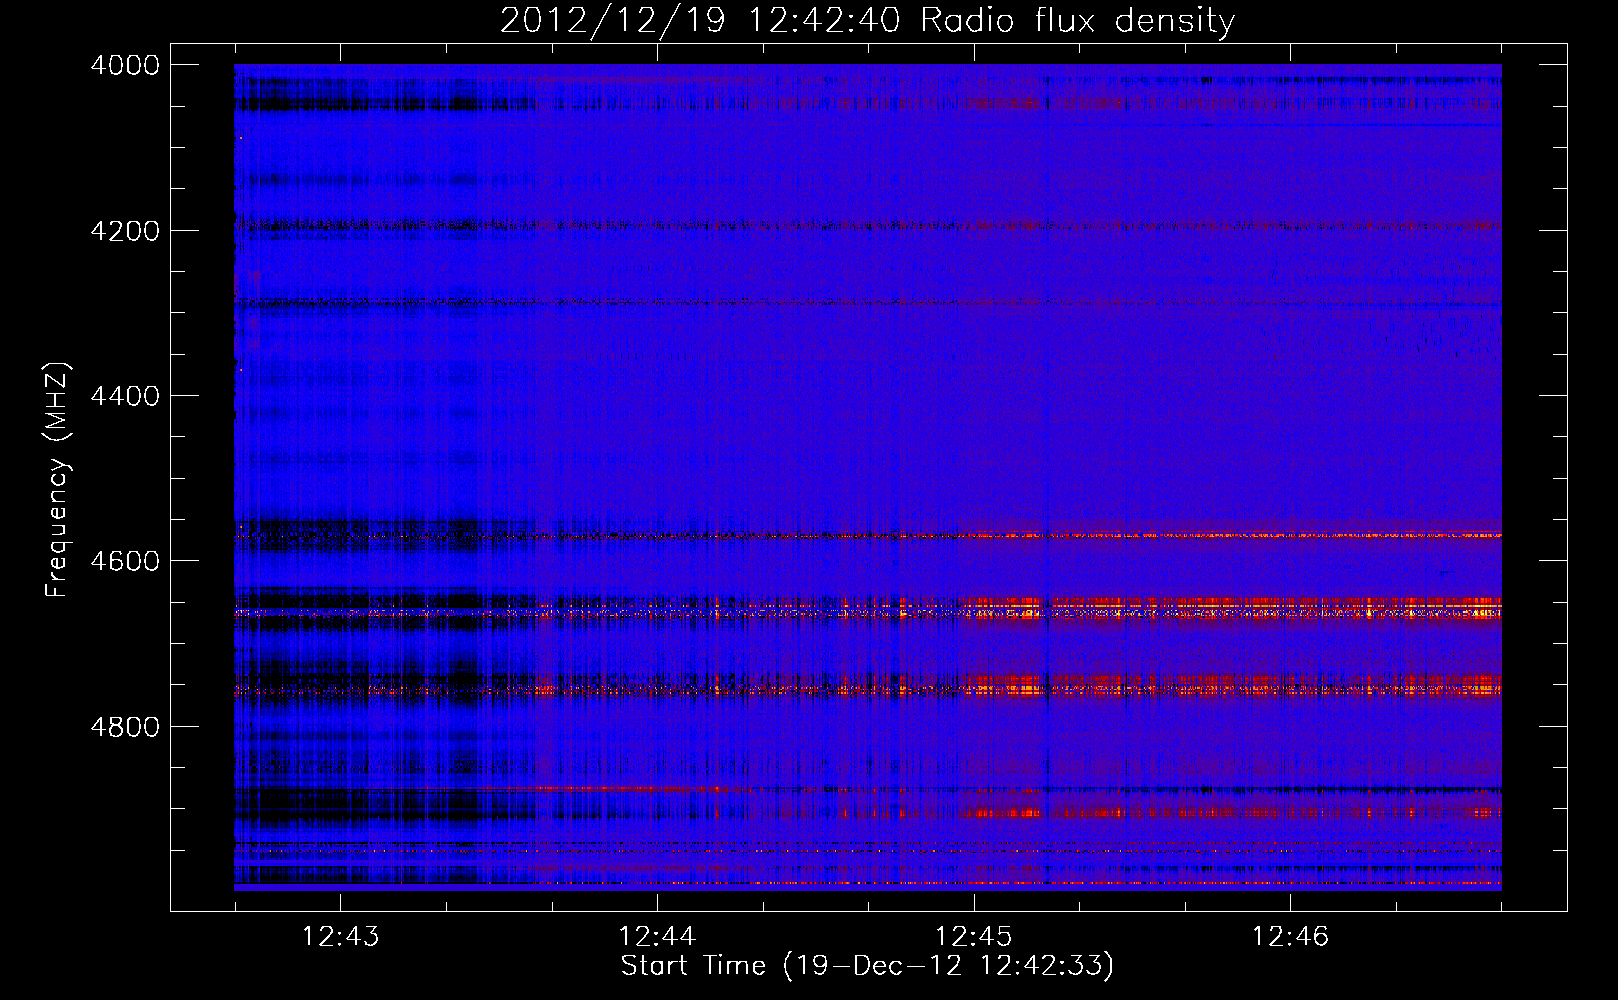Select the 12:46 time tick label
Screen dimensions: 1618x1000
click(1290, 936)
